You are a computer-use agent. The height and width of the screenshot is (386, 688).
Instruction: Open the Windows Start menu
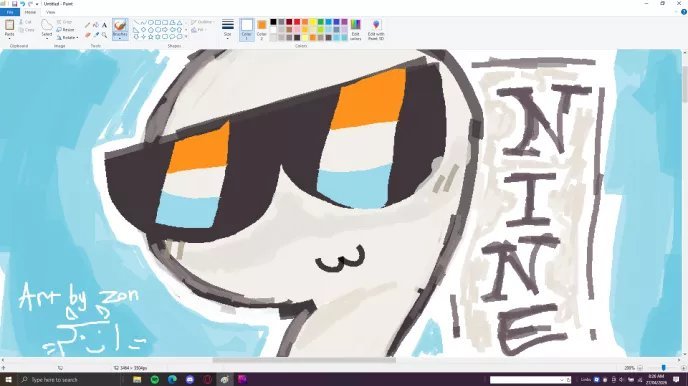click(x=8, y=379)
